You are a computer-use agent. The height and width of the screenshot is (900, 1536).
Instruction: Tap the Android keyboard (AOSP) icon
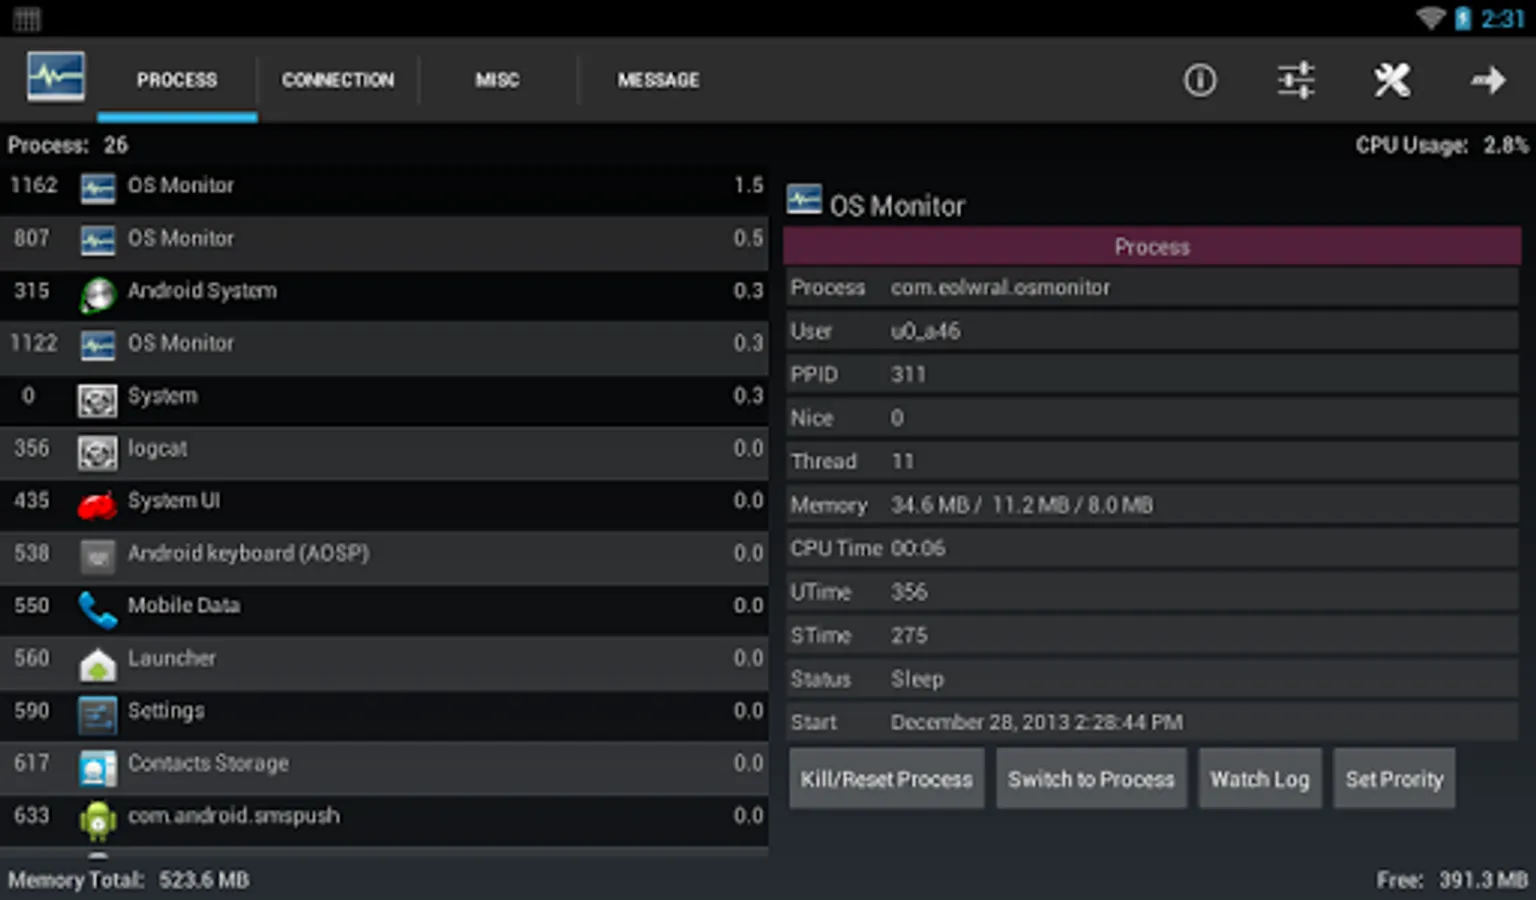(x=98, y=557)
